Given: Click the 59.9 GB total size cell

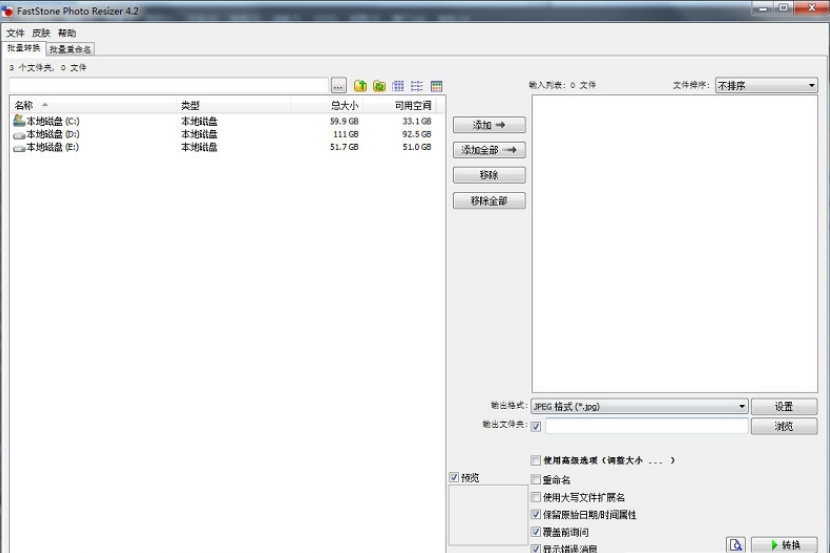Looking at the screenshot, I should click(344, 121).
